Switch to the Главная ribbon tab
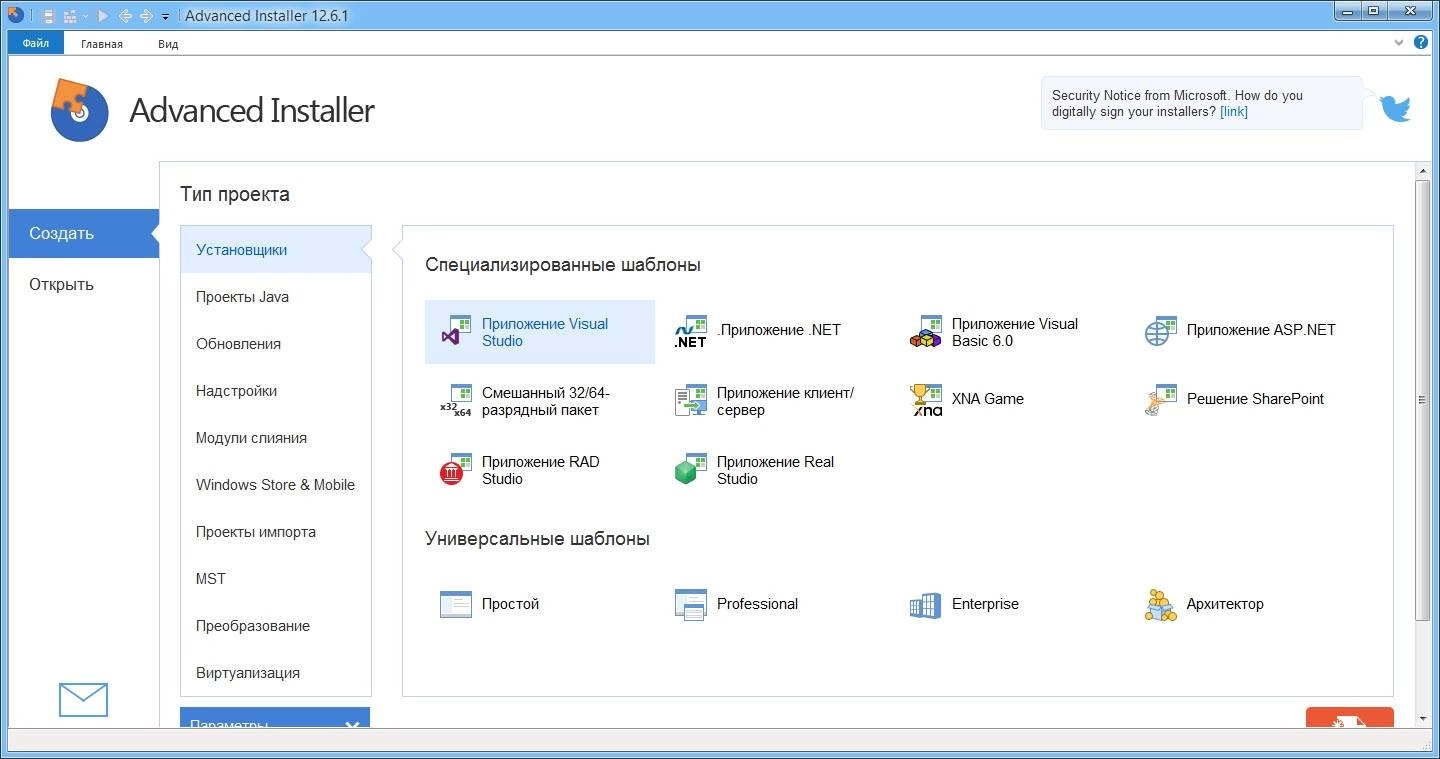This screenshot has width=1440, height=759. 102,44
